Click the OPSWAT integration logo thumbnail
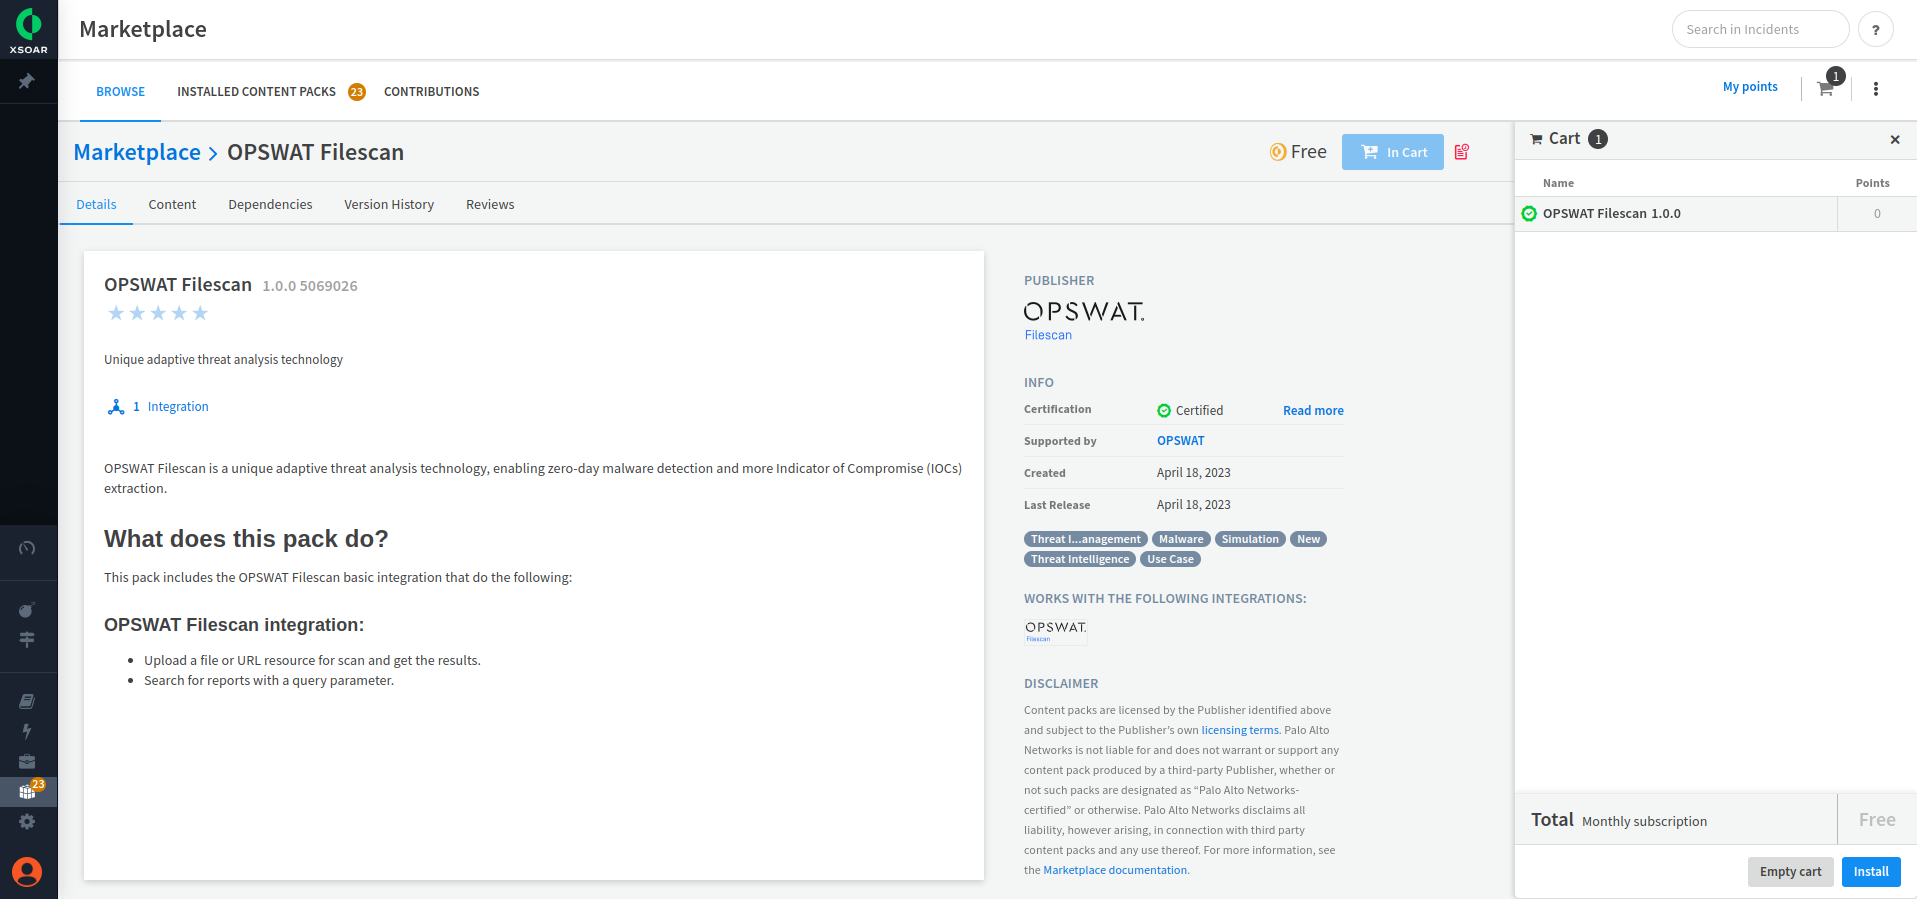The image size is (1917, 899). [1056, 630]
